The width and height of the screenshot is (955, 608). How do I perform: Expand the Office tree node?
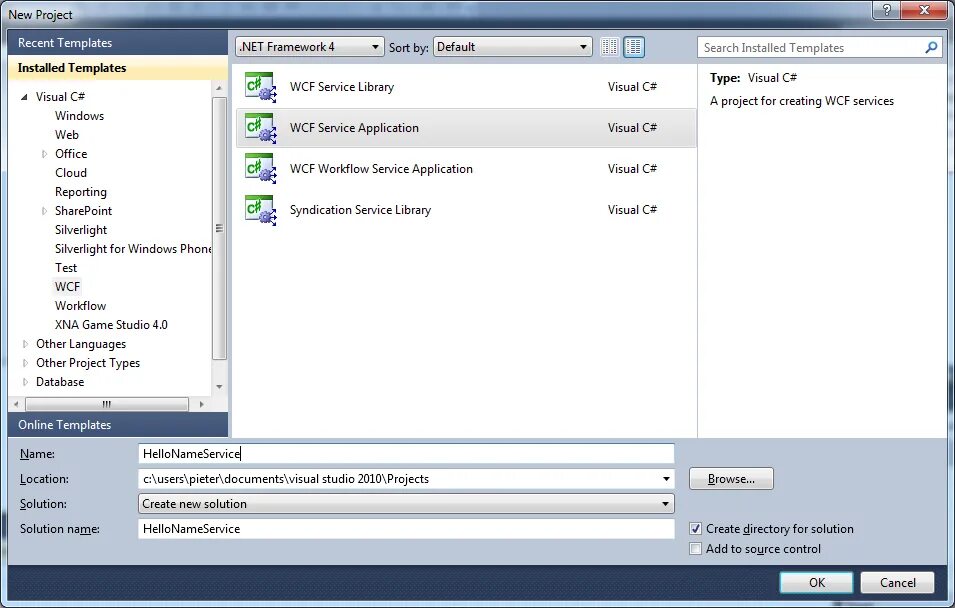click(44, 154)
